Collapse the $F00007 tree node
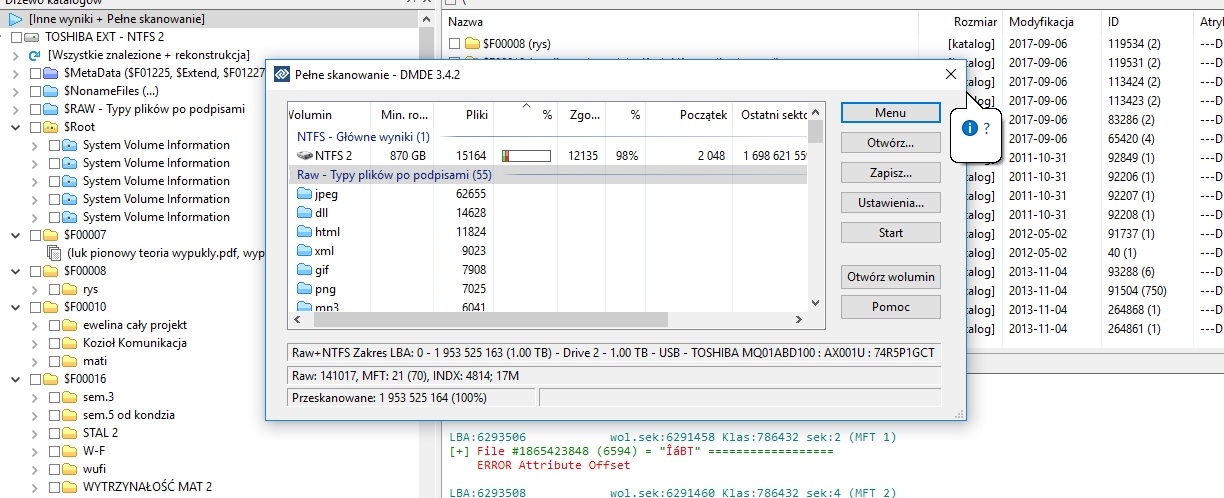This screenshot has width=1224, height=498. (x=16, y=235)
